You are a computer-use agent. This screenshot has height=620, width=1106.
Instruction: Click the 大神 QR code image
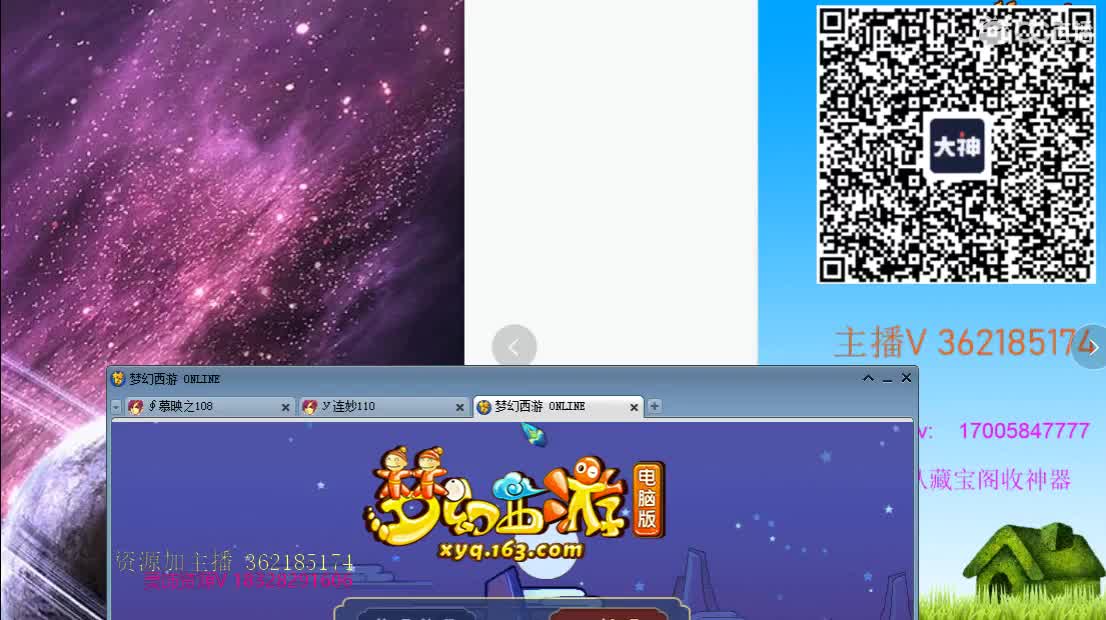click(956, 145)
